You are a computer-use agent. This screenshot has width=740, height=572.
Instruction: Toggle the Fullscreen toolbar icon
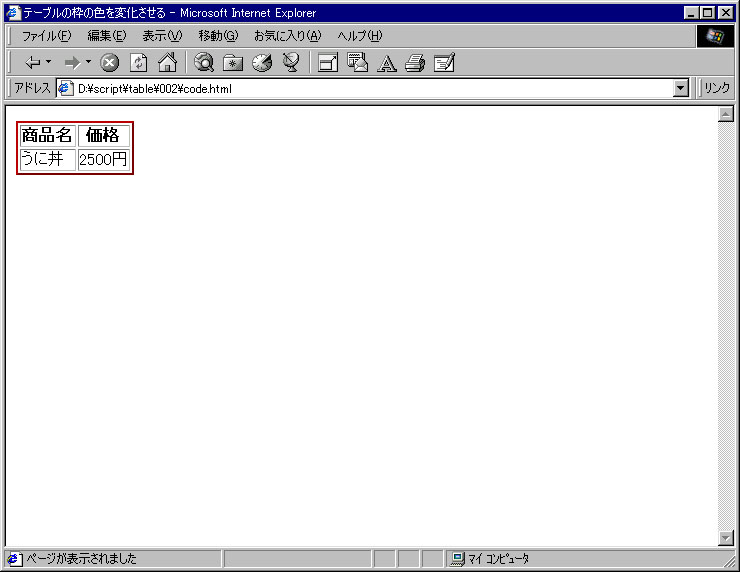tap(328, 62)
